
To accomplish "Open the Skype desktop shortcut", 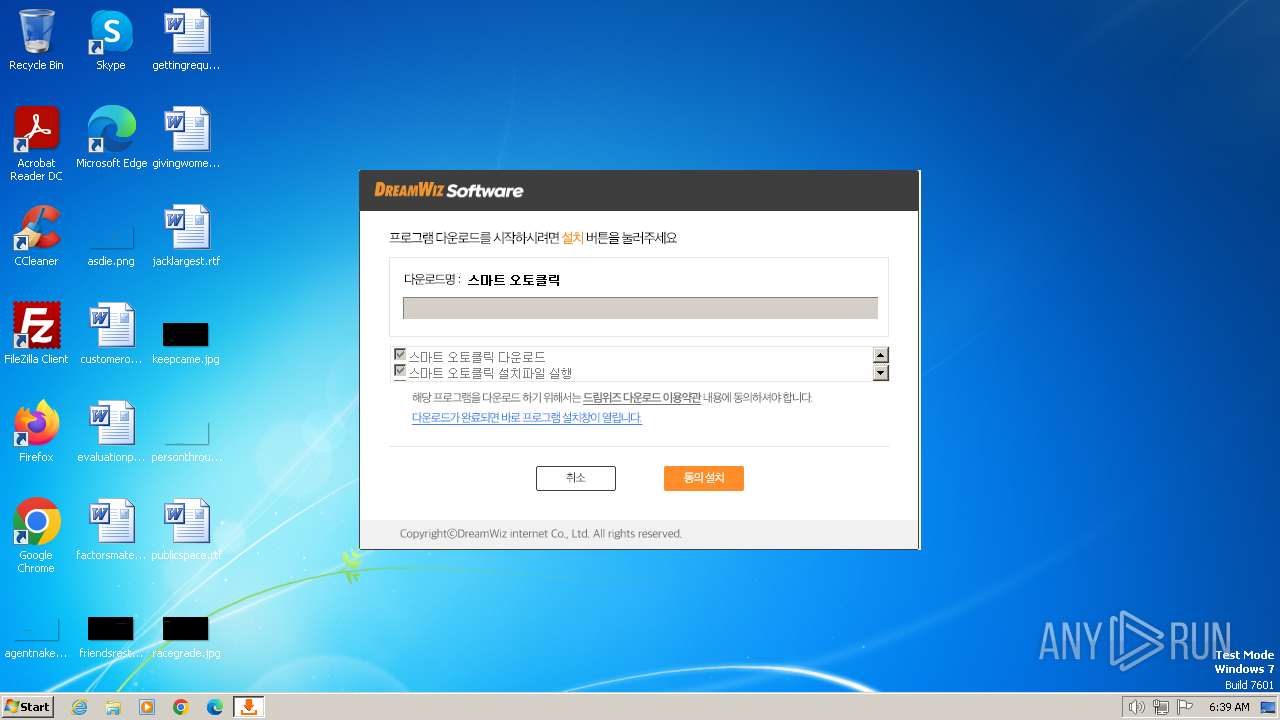I will (x=110, y=40).
